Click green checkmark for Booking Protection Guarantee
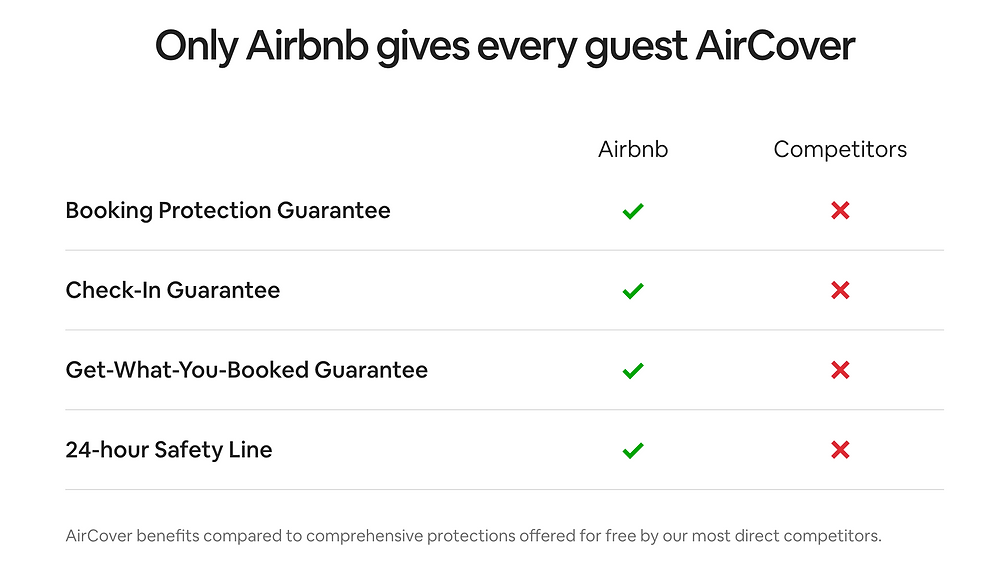This screenshot has height=577, width=1000. [x=633, y=211]
